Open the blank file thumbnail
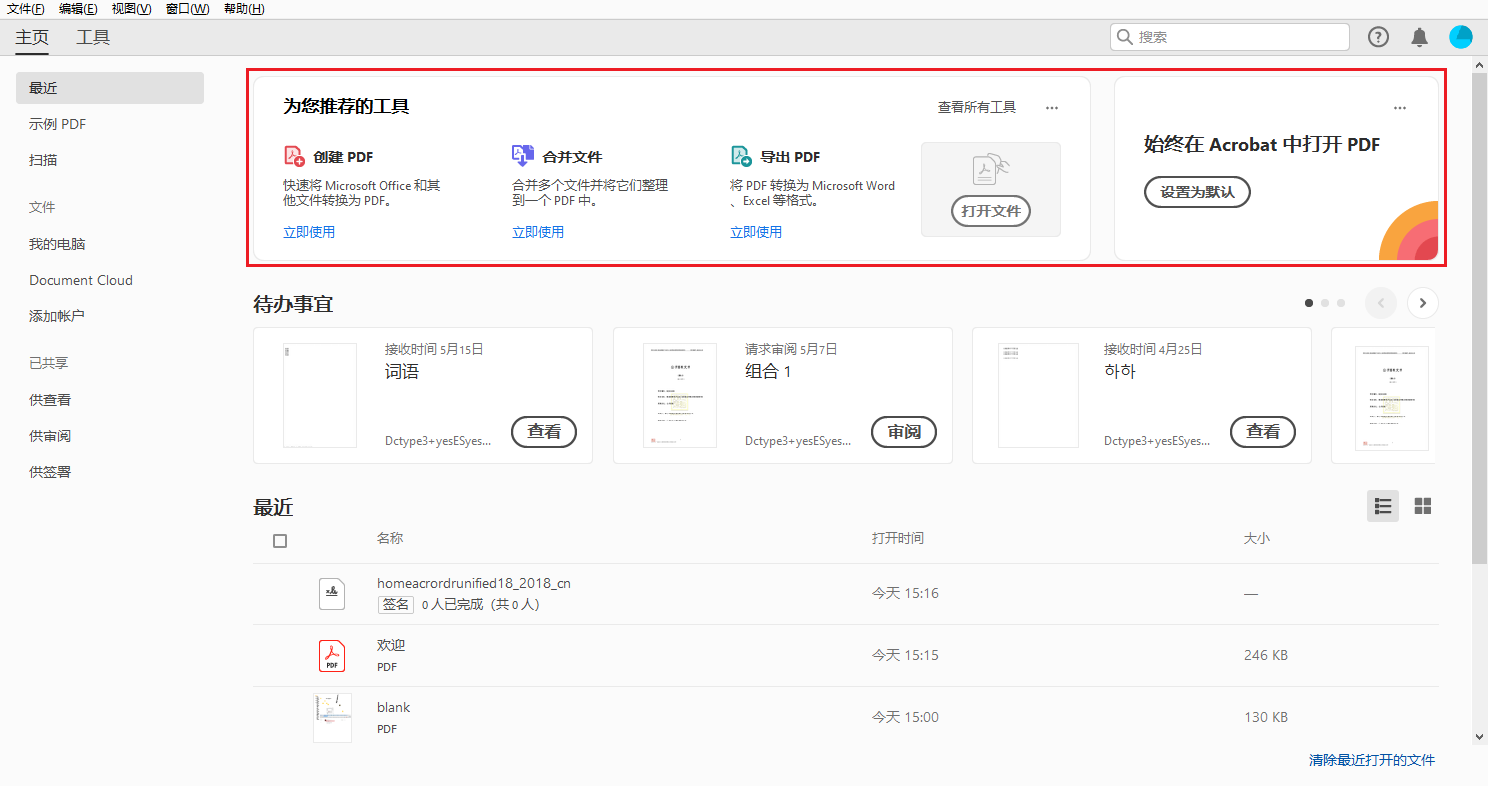Viewport: 1488px width, 786px height. tap(332, 718)
